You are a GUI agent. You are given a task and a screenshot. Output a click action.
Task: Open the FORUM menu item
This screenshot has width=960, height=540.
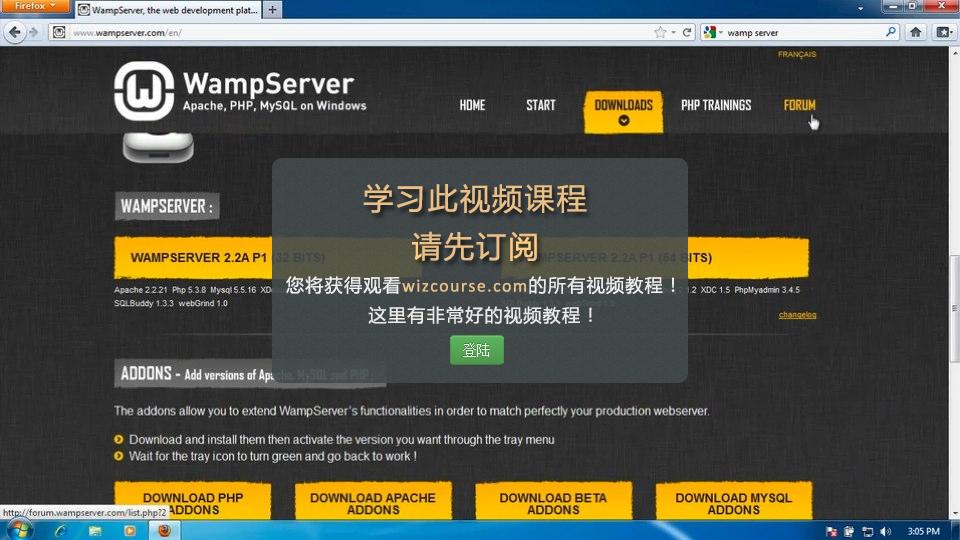coord(799,105)
